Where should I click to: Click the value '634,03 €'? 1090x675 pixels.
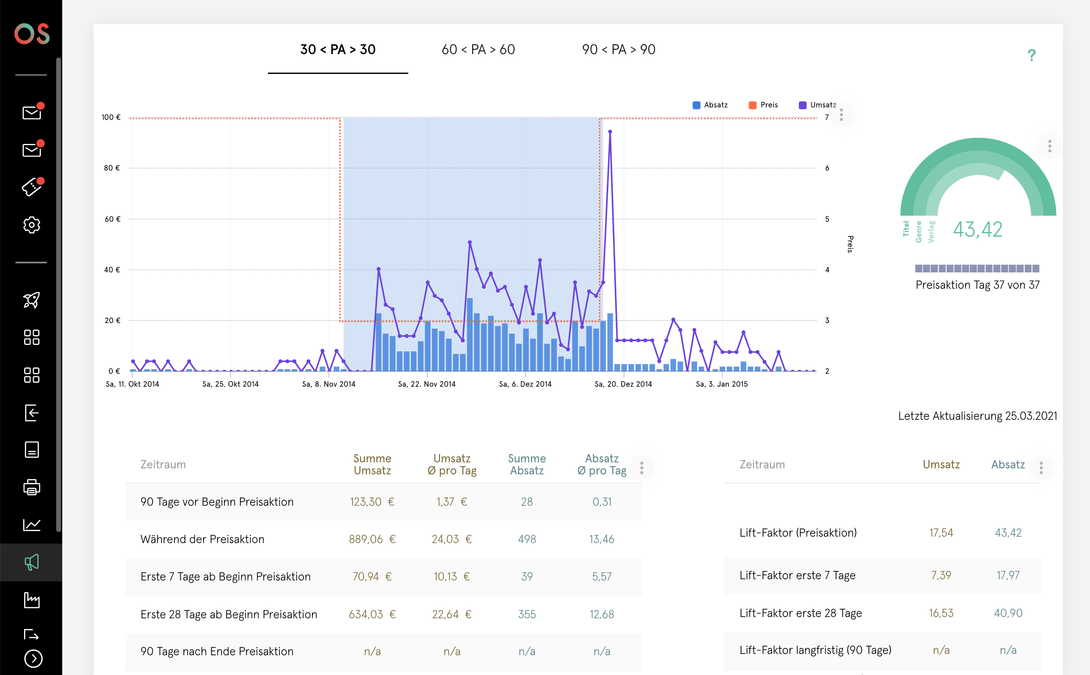point(372,615)
